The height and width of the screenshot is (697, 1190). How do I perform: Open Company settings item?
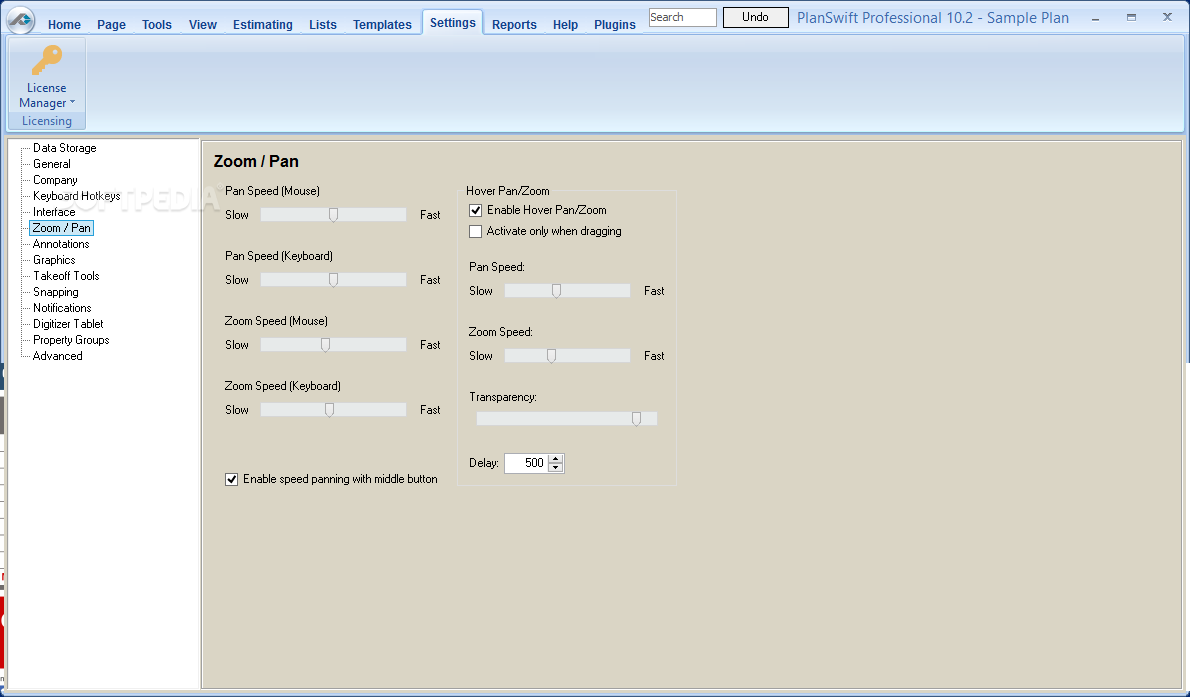(55, 180)
